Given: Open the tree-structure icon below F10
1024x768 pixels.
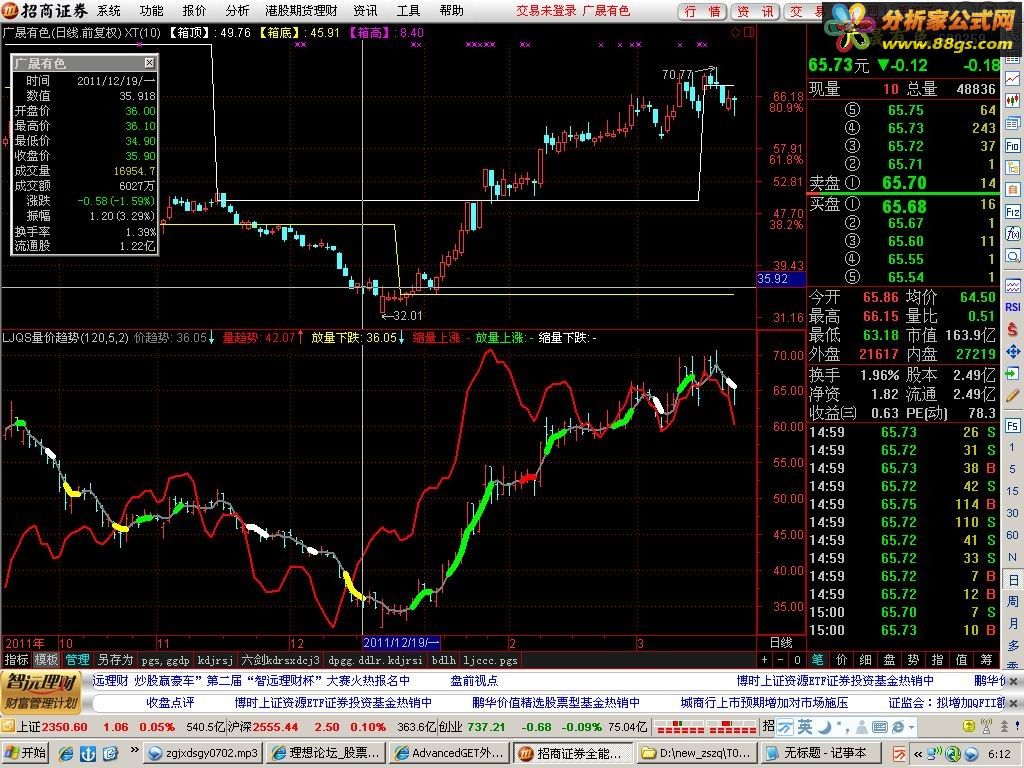Looking at the screenshot, I should tap(1012, 168).
